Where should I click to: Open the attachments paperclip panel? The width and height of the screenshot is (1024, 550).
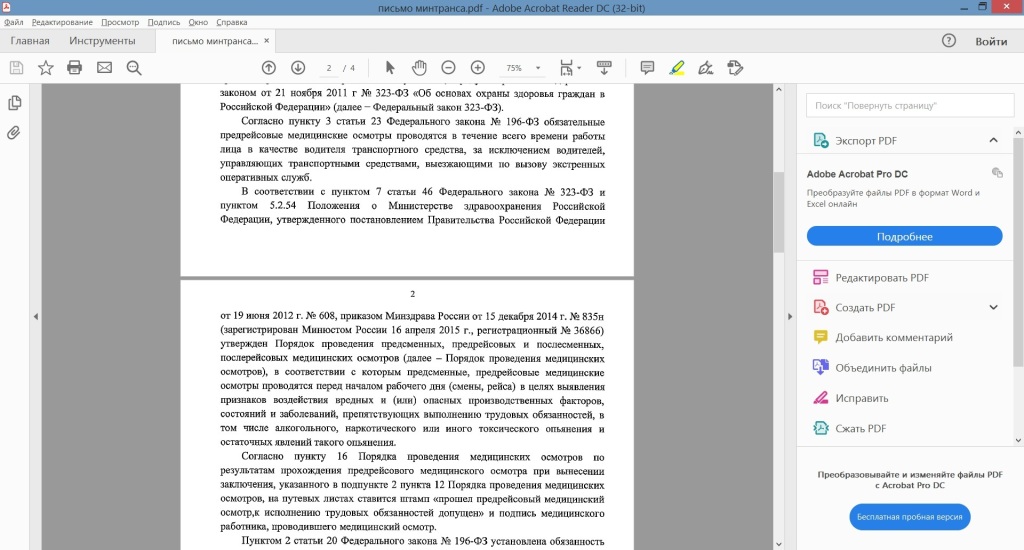[15, 133]
